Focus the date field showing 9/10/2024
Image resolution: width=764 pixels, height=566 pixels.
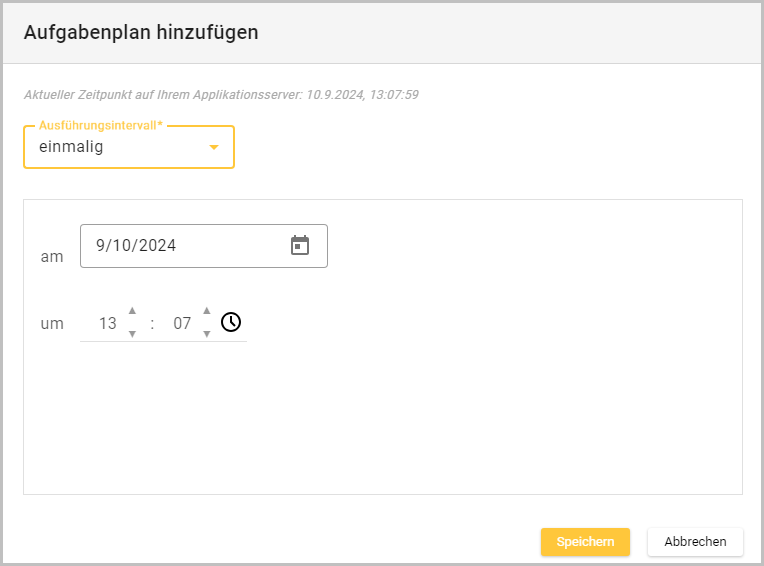tap(180, 245)
